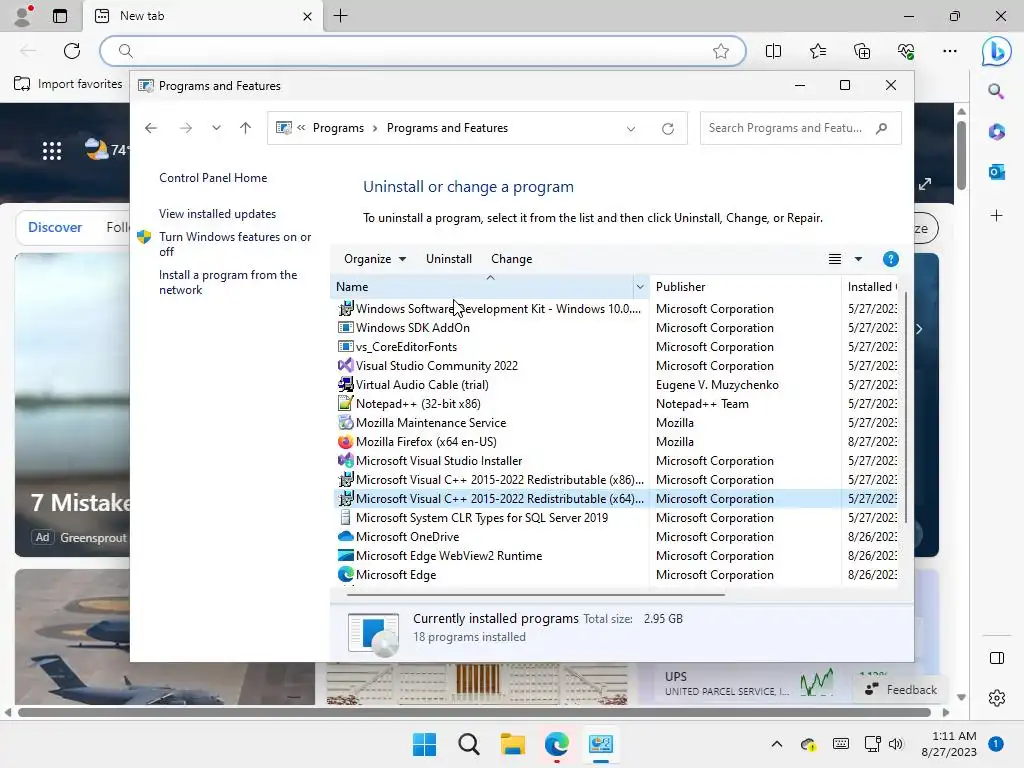This screenshot has width=1024, height=768.
Task: Open Edge Settings and more menu
Action: [x=950, y=51]
